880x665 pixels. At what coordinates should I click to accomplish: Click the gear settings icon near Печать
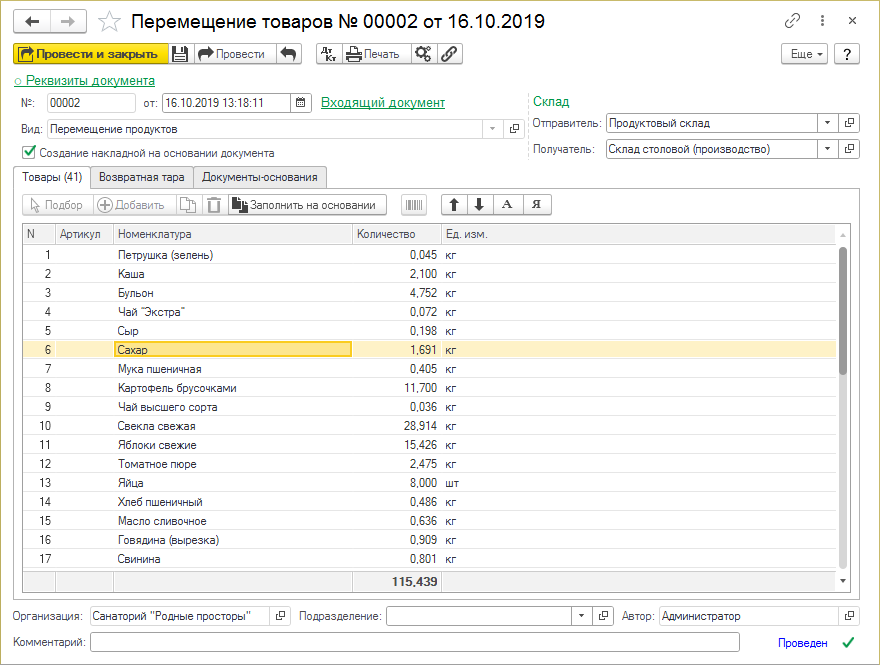(422, 54)
